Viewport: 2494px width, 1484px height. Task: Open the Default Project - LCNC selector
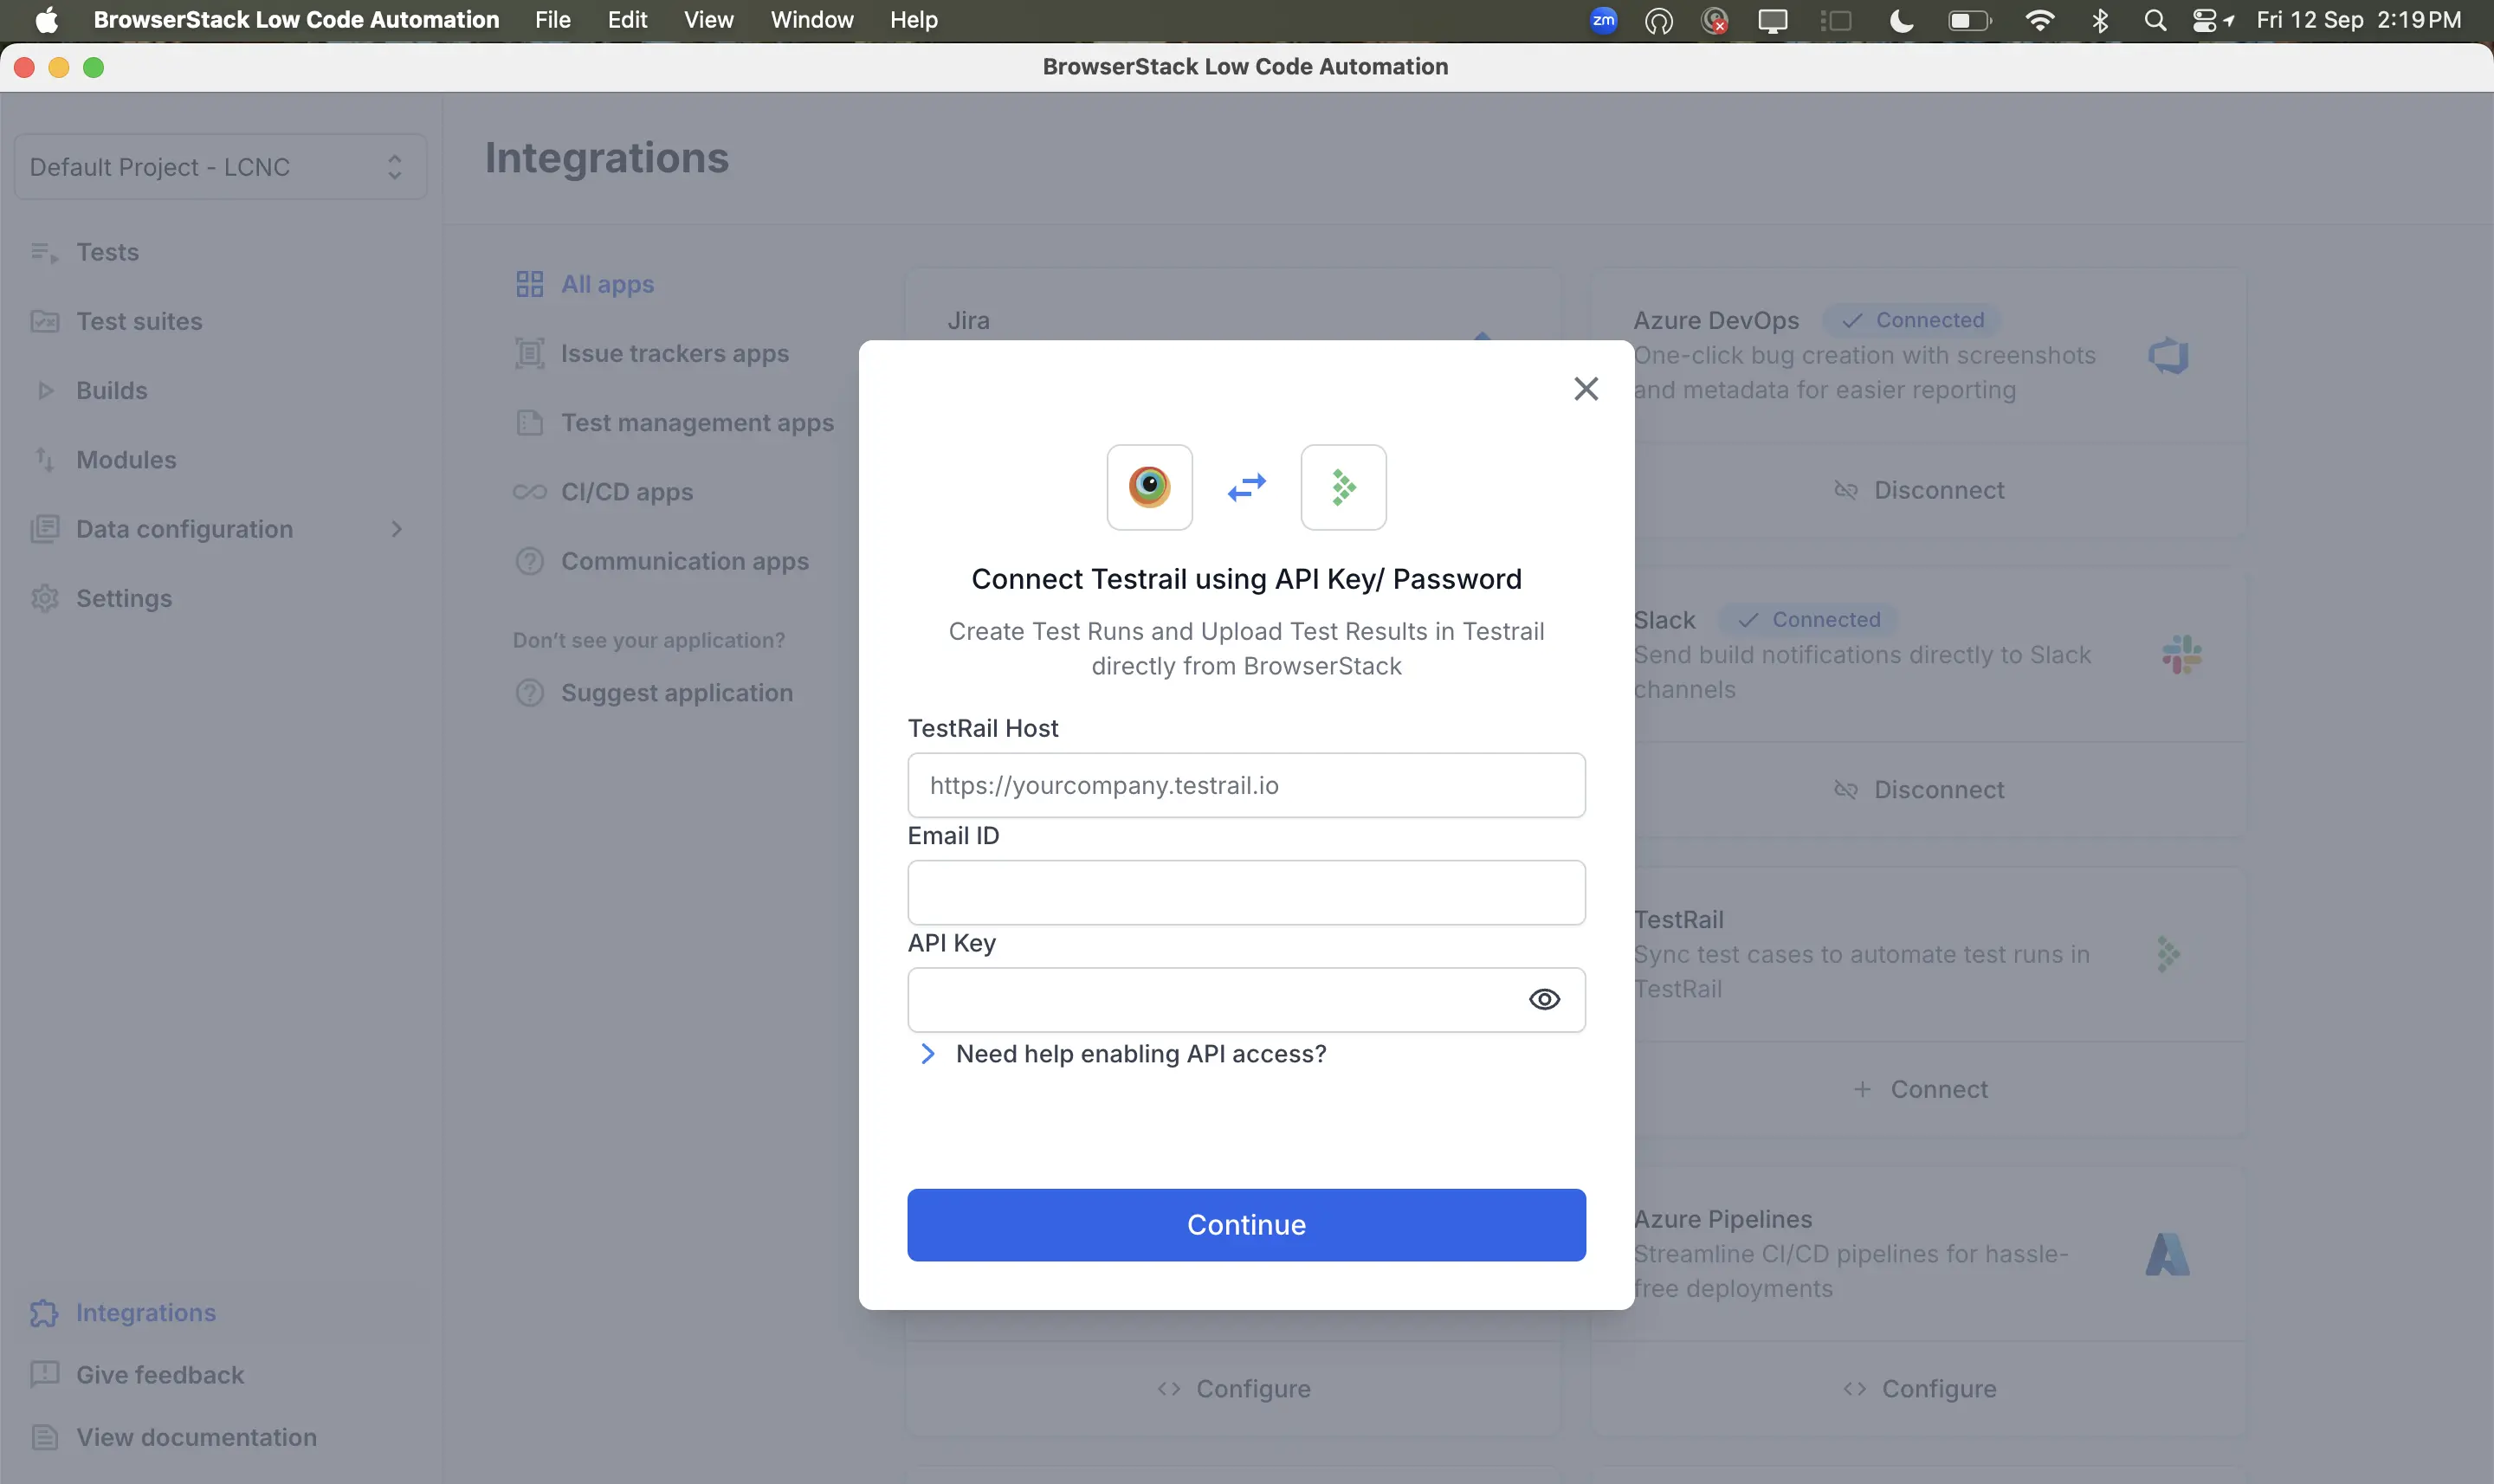[219, 166]
